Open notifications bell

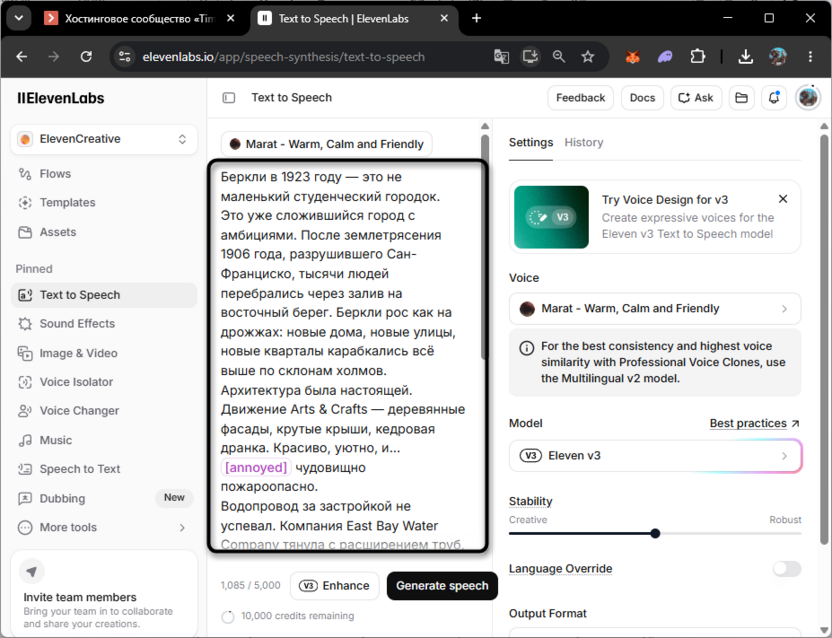(x=774, y=98)
